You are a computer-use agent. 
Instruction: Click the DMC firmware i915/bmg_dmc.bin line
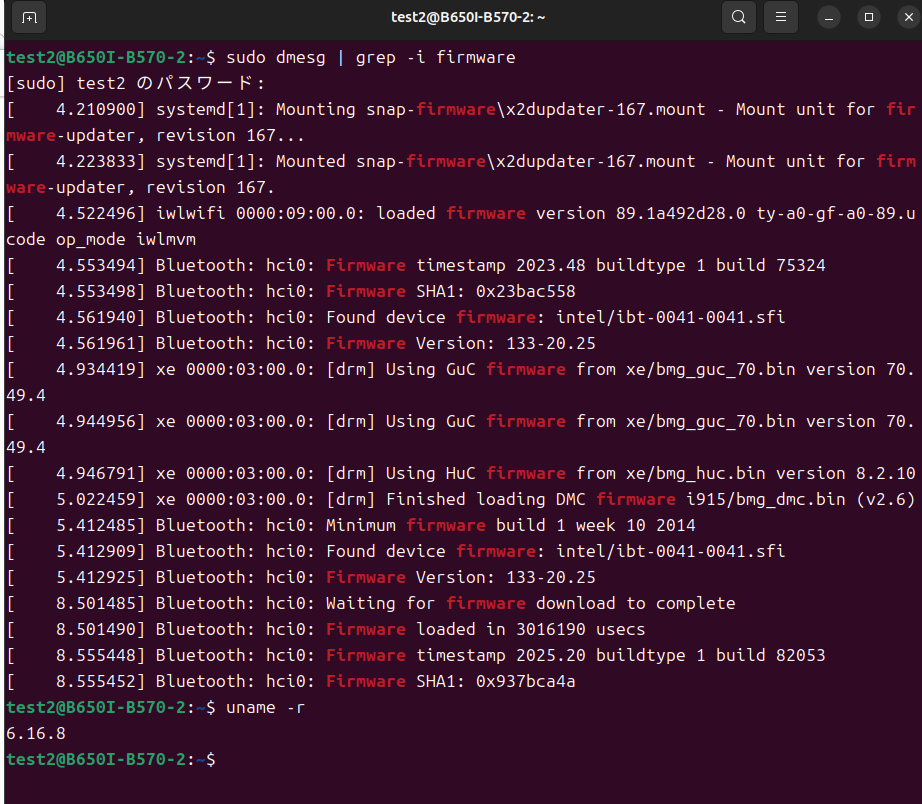click(x=460, y=499)
